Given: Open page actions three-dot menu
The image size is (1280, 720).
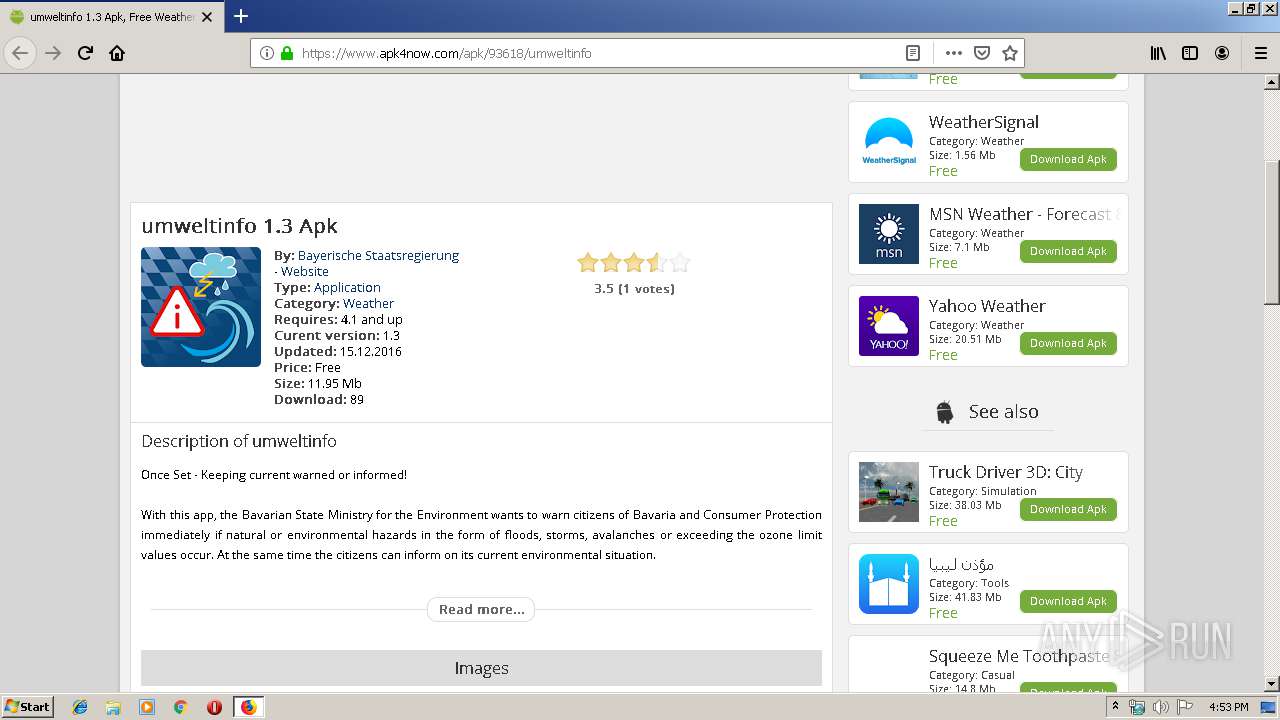Looking at the screenshot, I should (953, 53).
